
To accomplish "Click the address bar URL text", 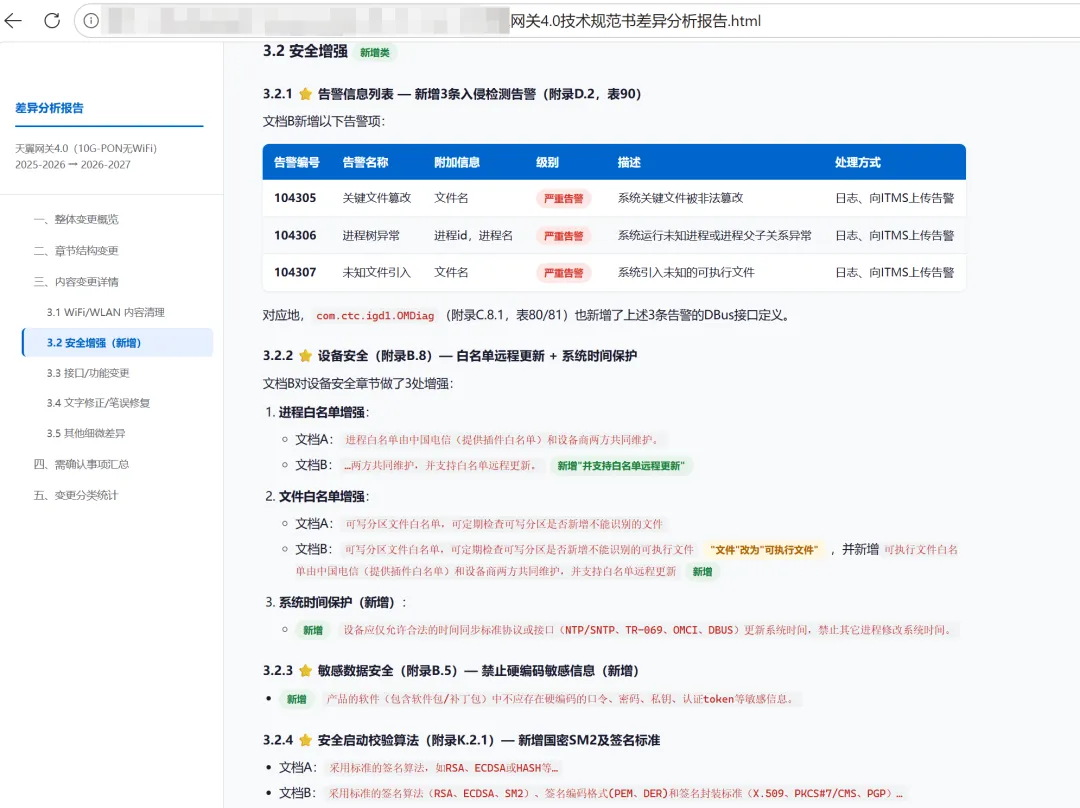I will [635, 21].
